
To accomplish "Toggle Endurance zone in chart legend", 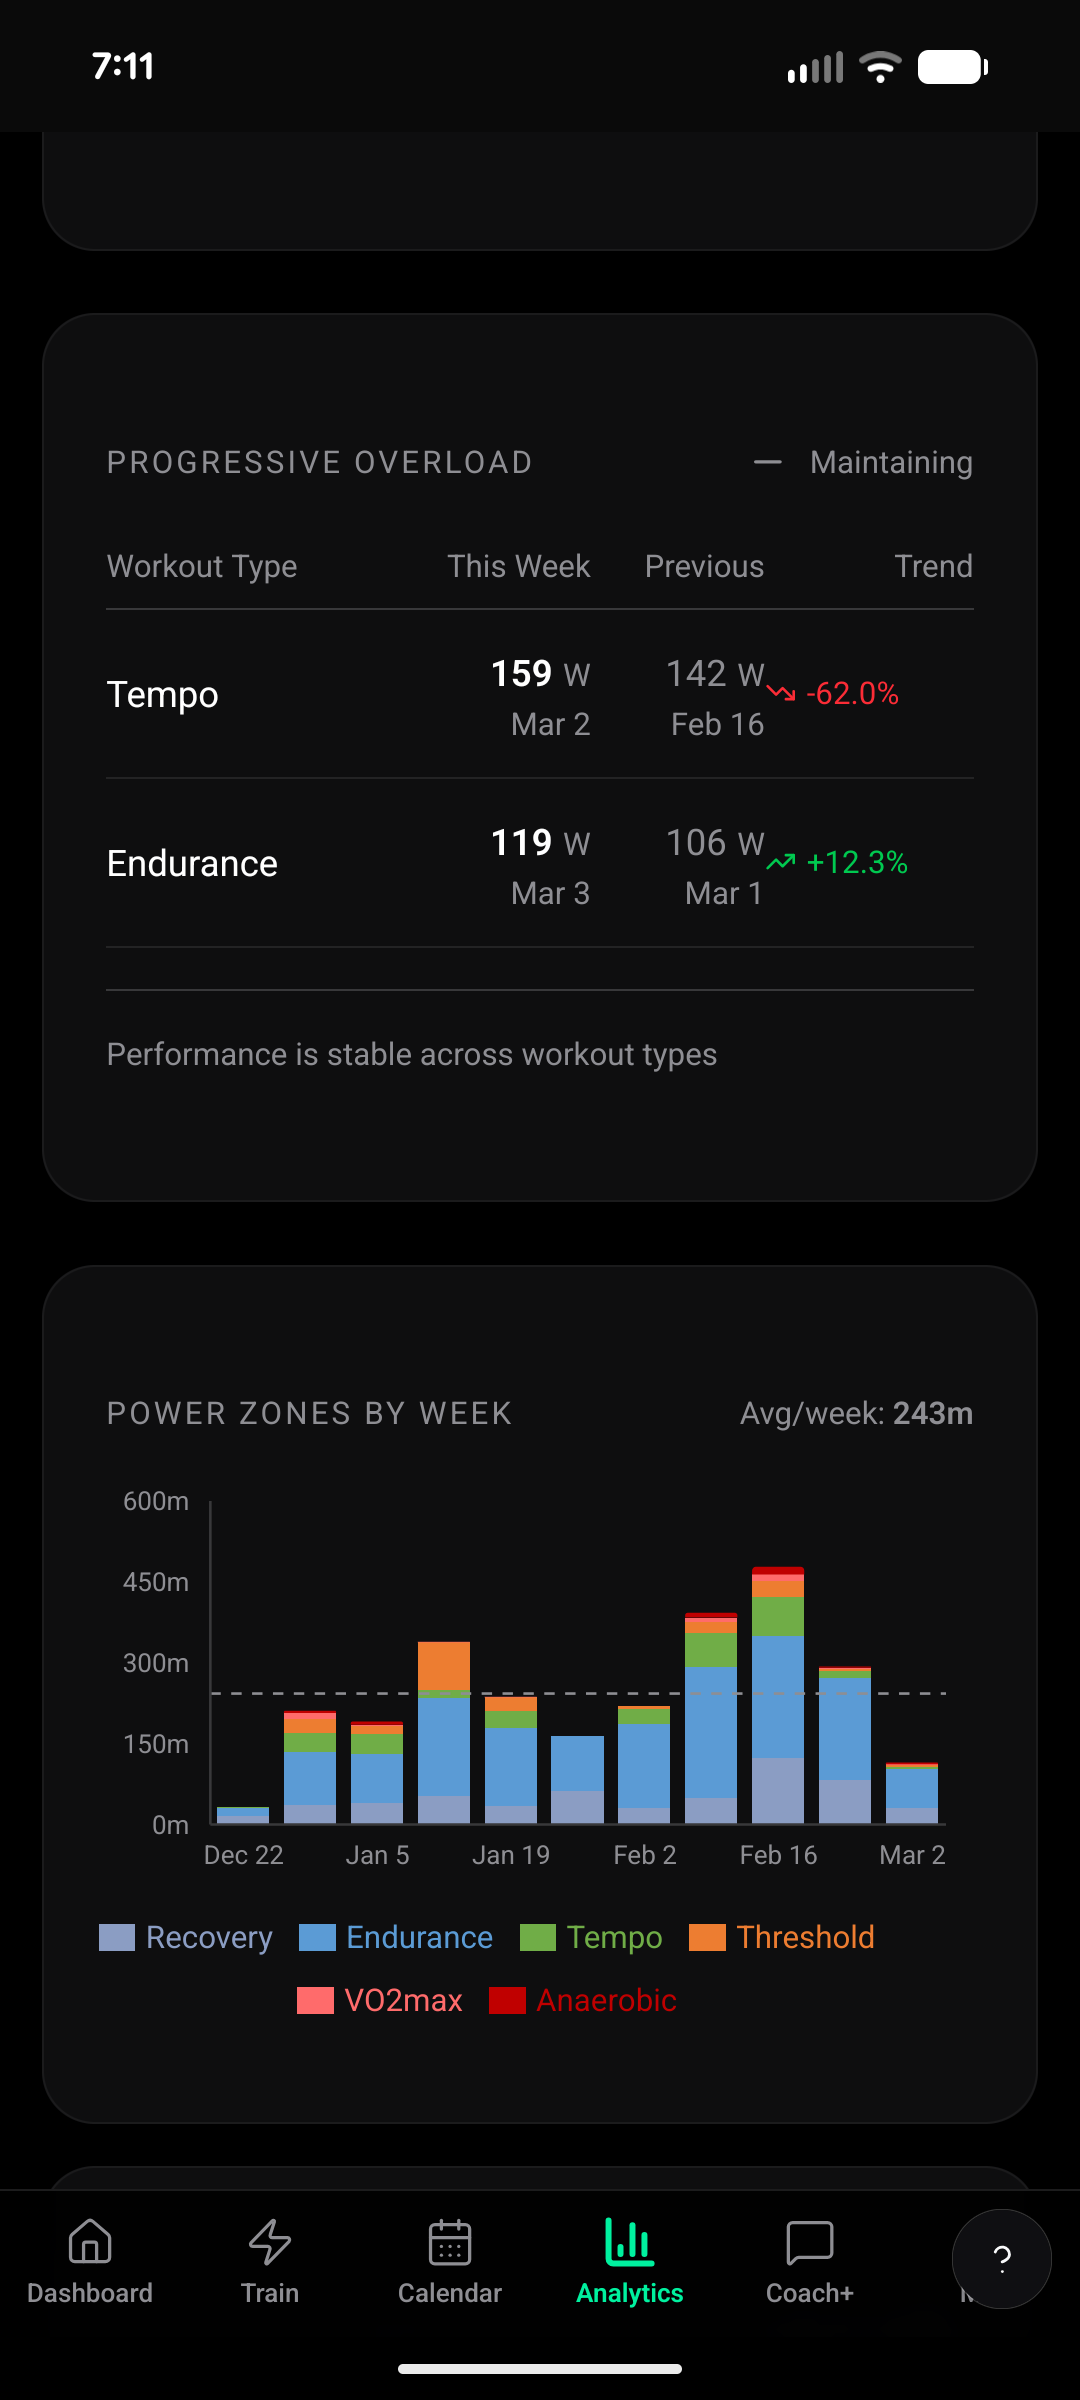I will (x=318, y=1937).
